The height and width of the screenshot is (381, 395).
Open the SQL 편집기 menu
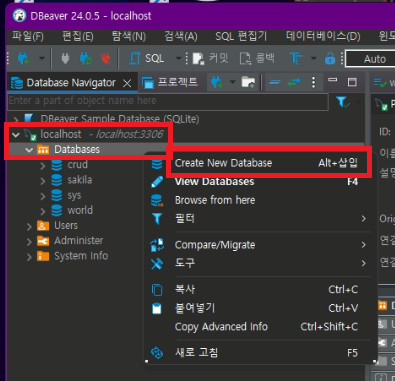click(241, 36)
